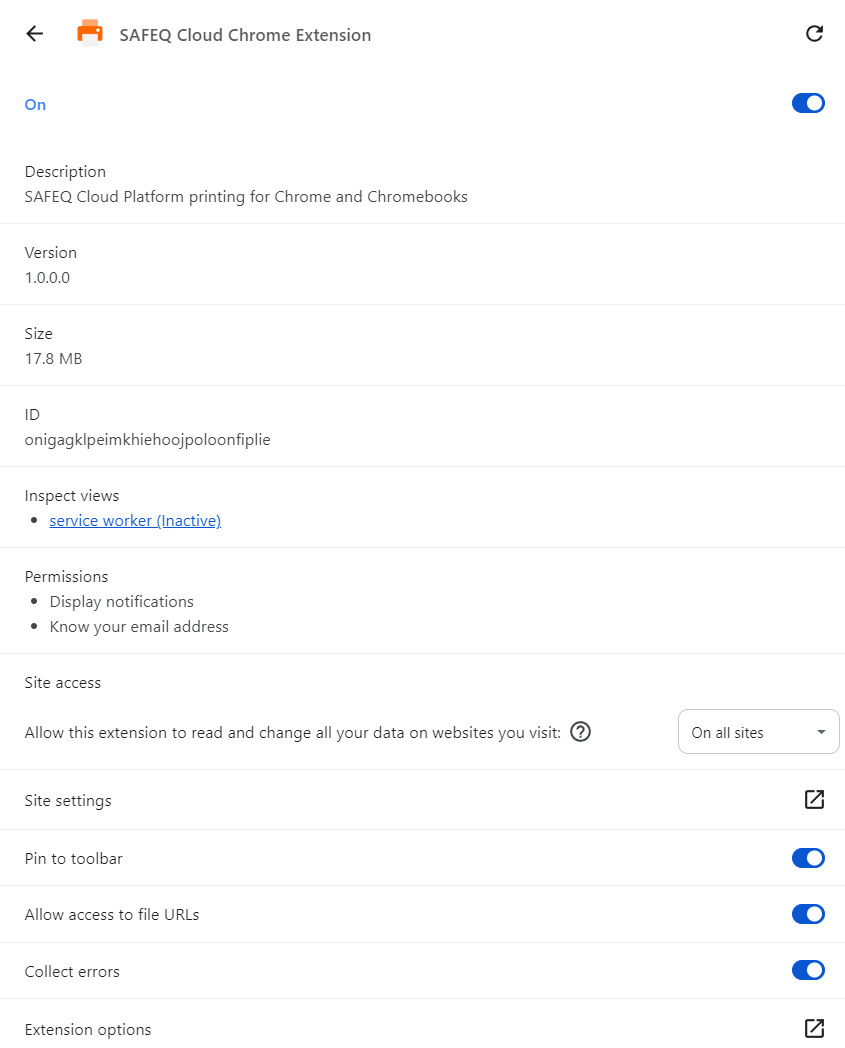Click the "Know your email address" permission
The height and width of the screenshot is (1048, 845).
tap(139, 627)
